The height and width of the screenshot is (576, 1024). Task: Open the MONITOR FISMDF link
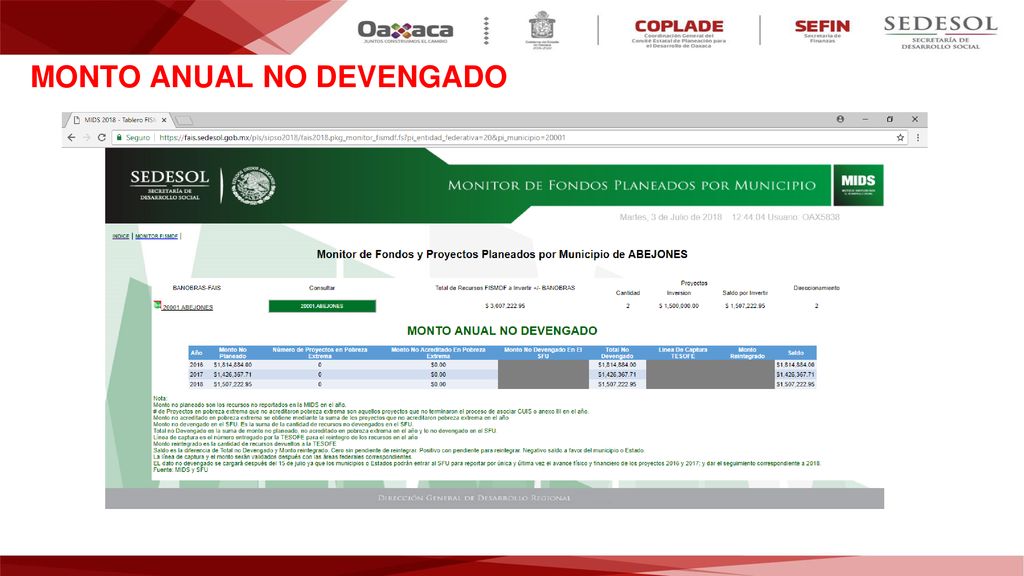point(156,236)
